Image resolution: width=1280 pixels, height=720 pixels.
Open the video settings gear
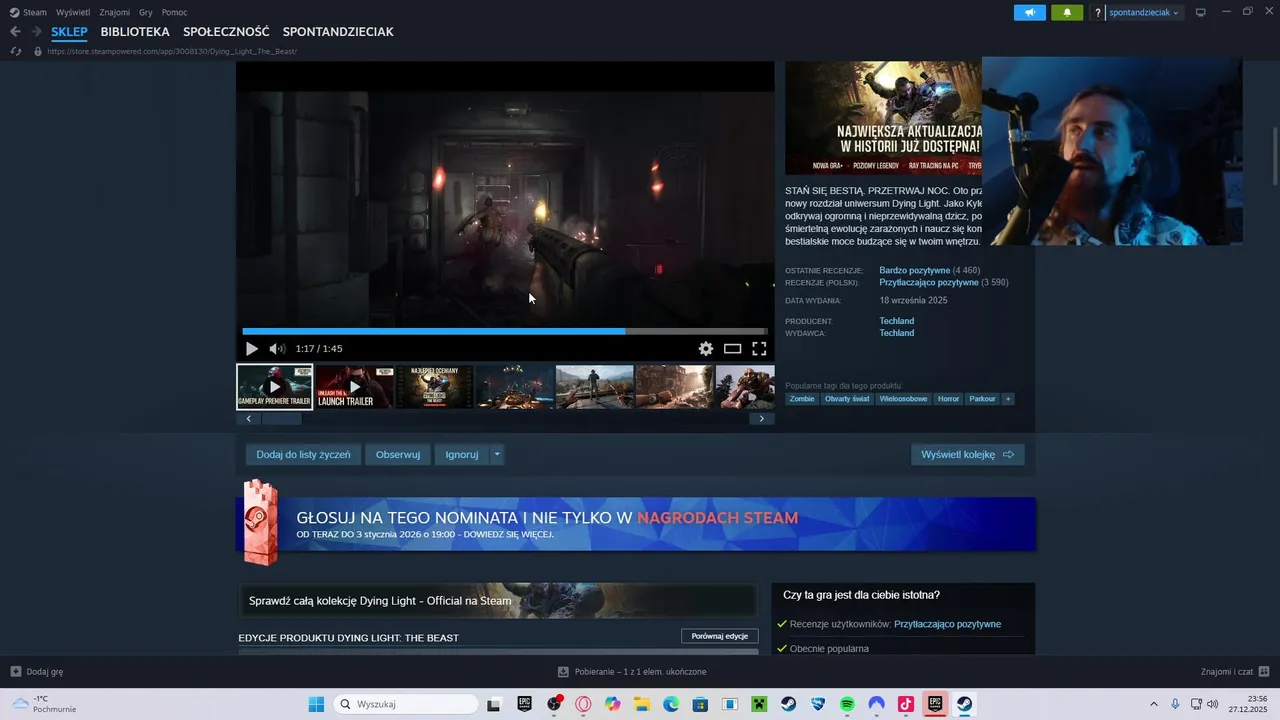(x=706, y=349)
